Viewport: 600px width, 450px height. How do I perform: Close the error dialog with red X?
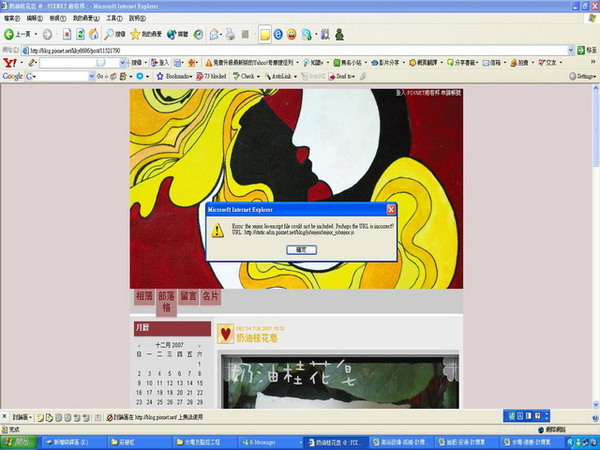[x=391, y=210]
